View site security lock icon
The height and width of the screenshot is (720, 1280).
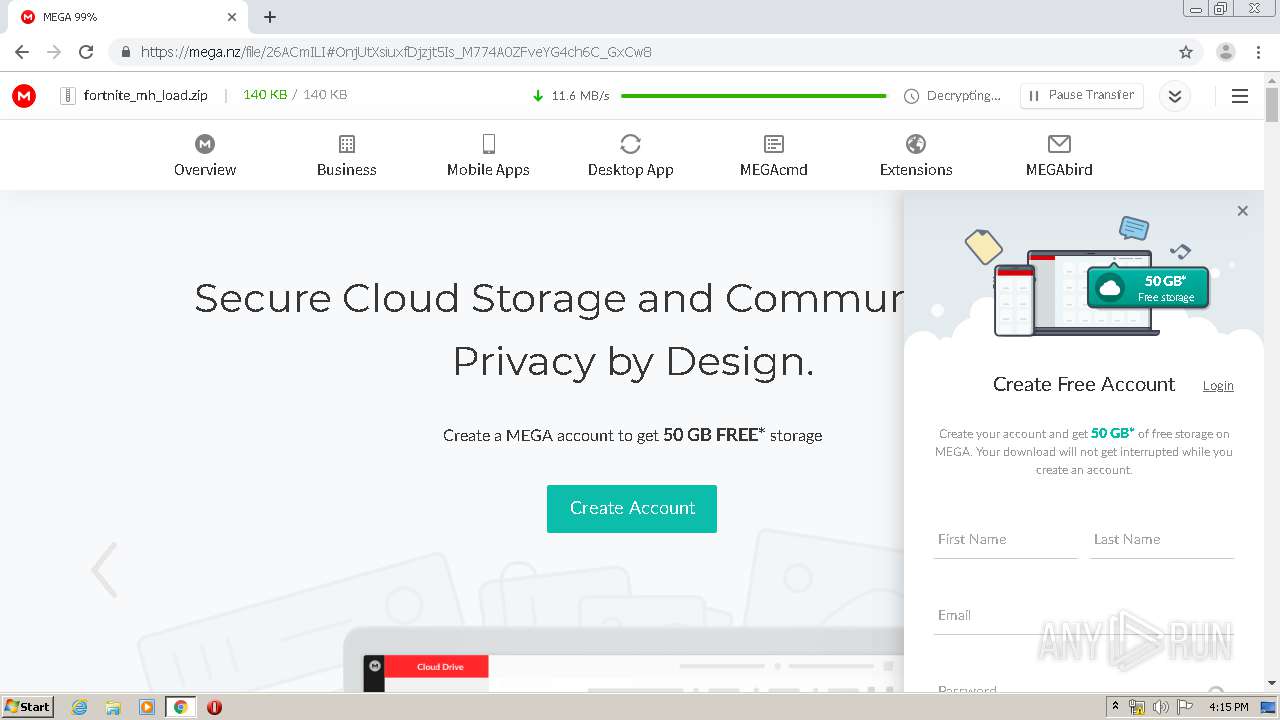(126, 52)
